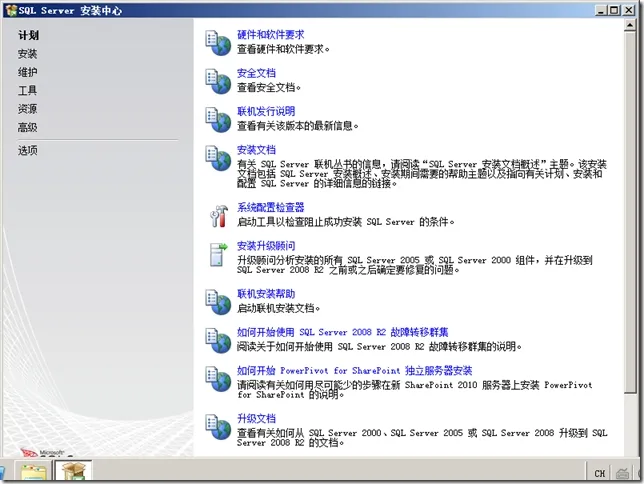
Task: Open the 维护 section in the sidebar
Action: click(28, 72)
